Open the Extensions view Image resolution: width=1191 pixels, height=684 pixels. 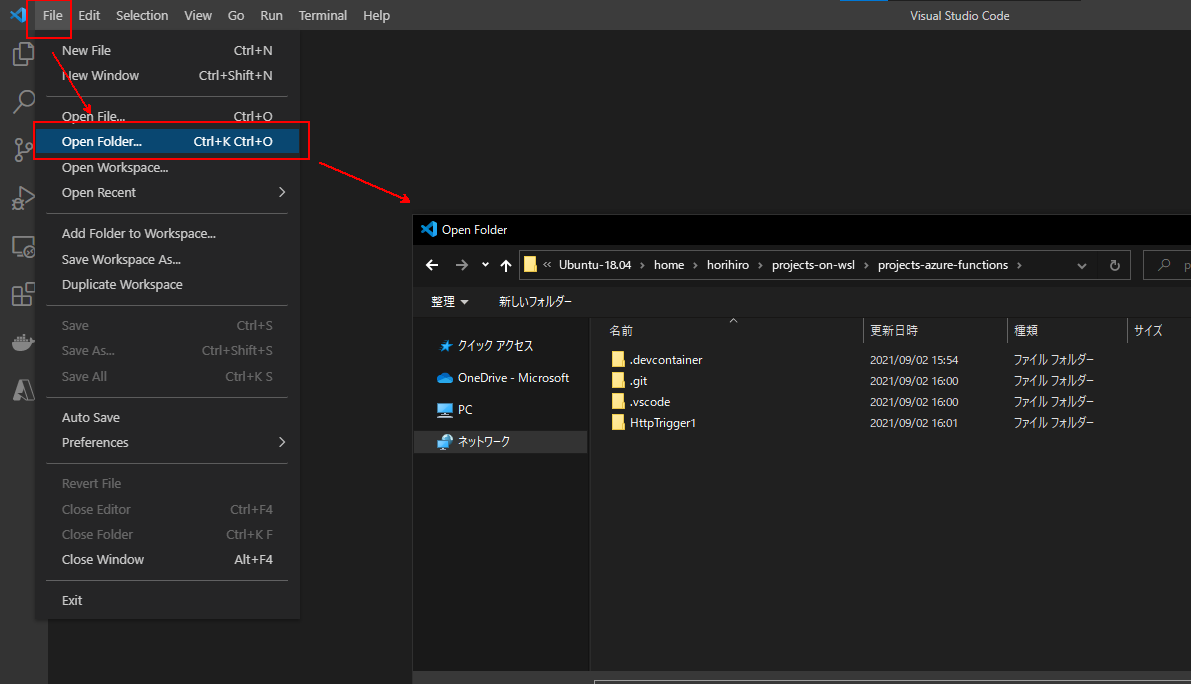24,294
